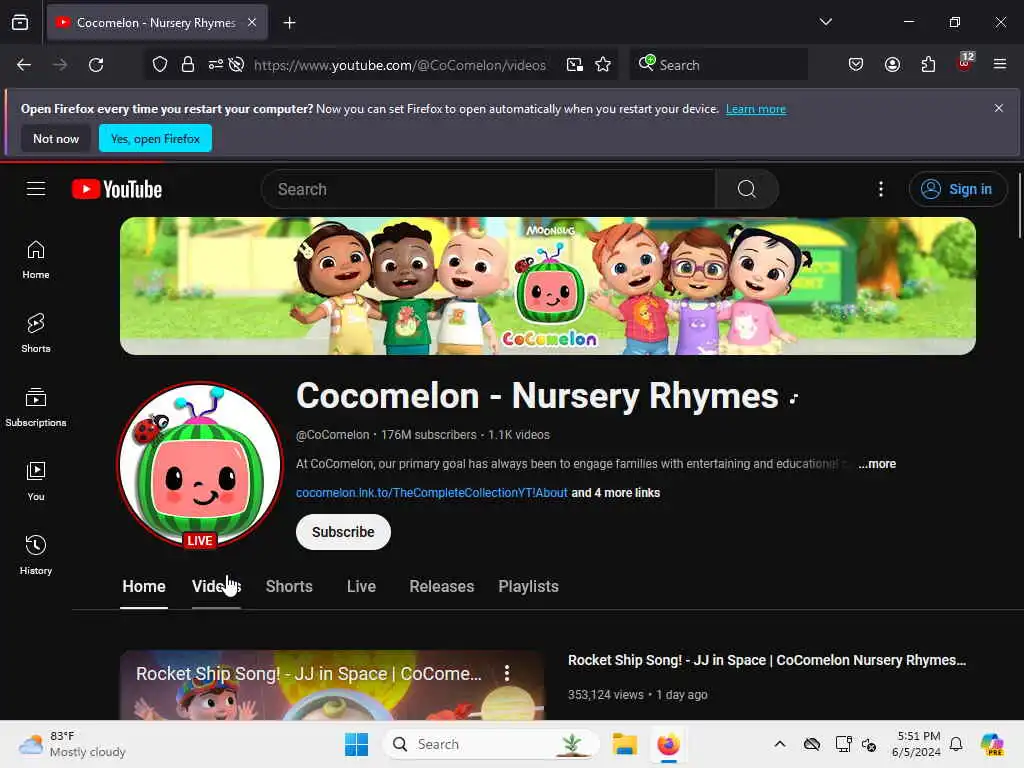Switch to the Videos tab
Screen dimensions: 1024x768
pos(216,586)
